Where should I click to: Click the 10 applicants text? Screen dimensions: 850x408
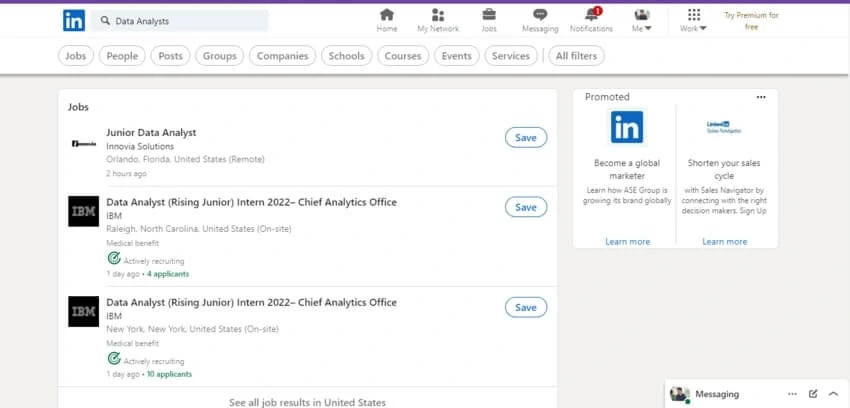[x=169, y=374]
